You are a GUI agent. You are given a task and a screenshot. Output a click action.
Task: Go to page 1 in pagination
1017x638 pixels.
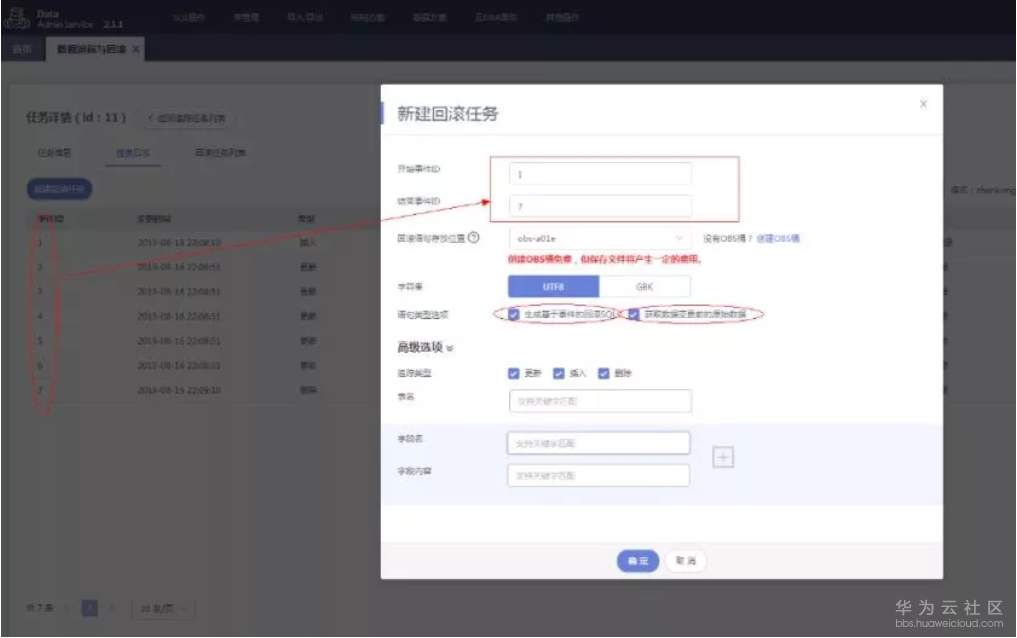(x=90, y=608)
